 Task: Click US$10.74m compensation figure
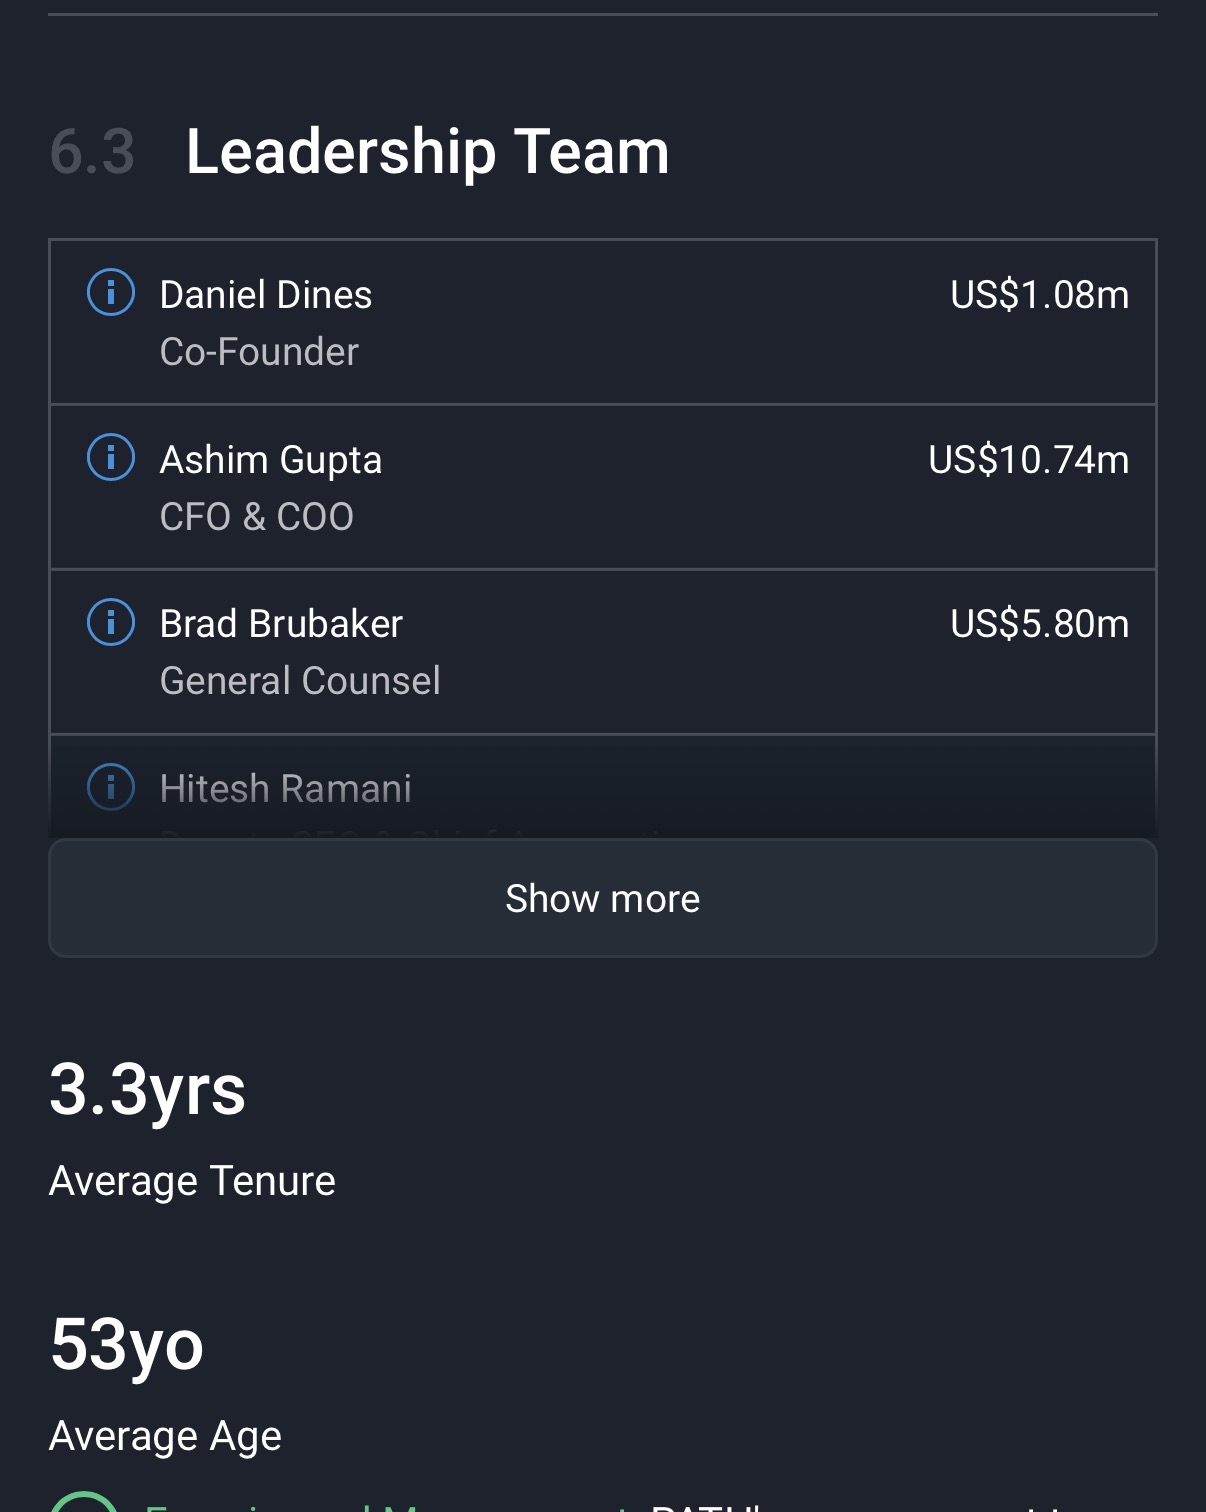coord(1028,460)
